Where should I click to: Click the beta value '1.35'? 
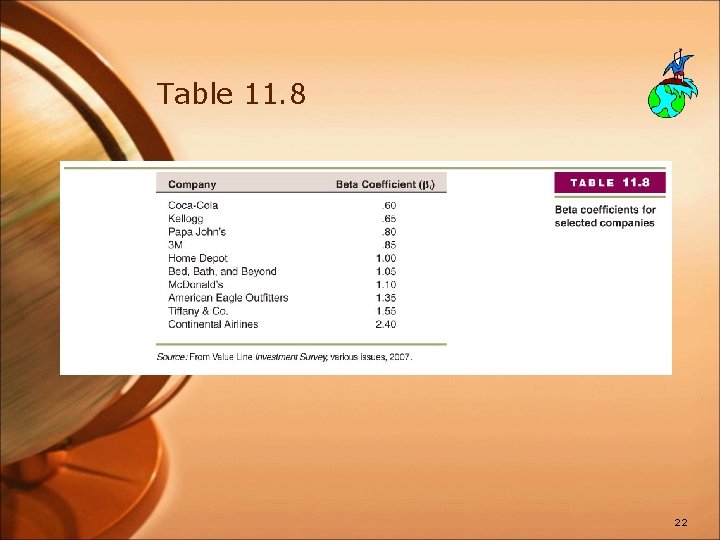(386, 298)
